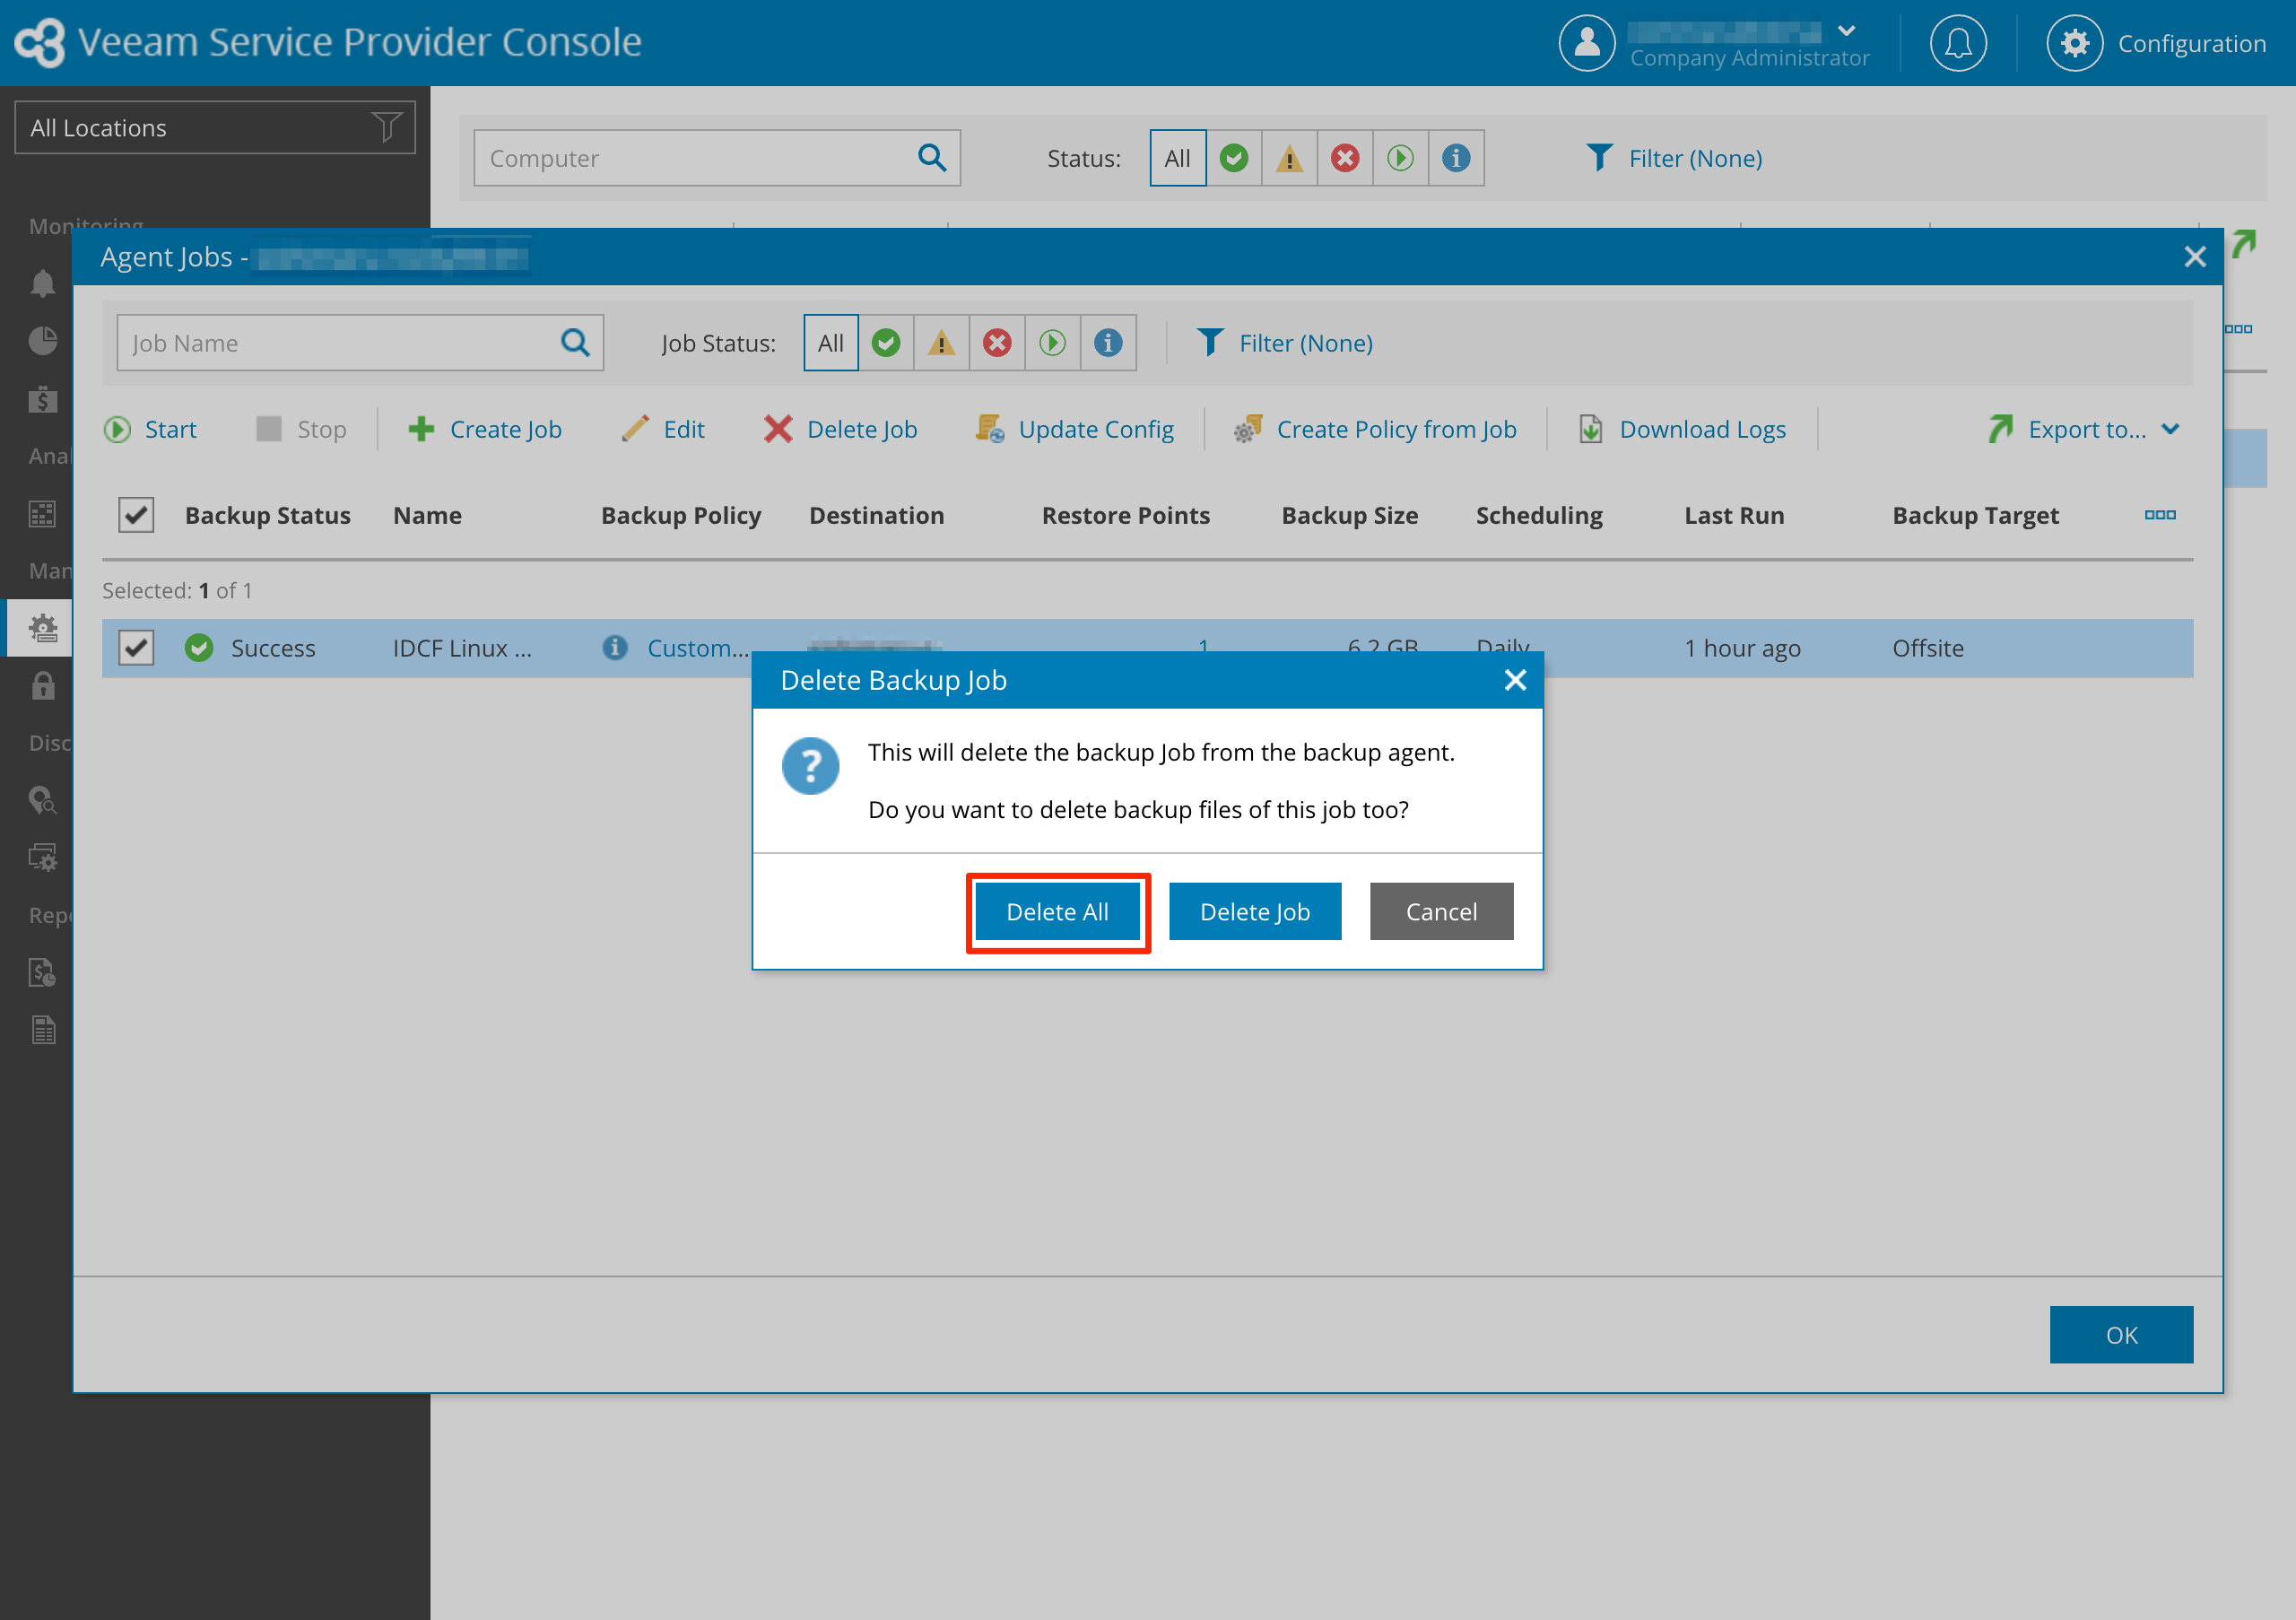Filter jobs by All job status
Viewport: 2296px width, 1620px height.
point(831,343)
